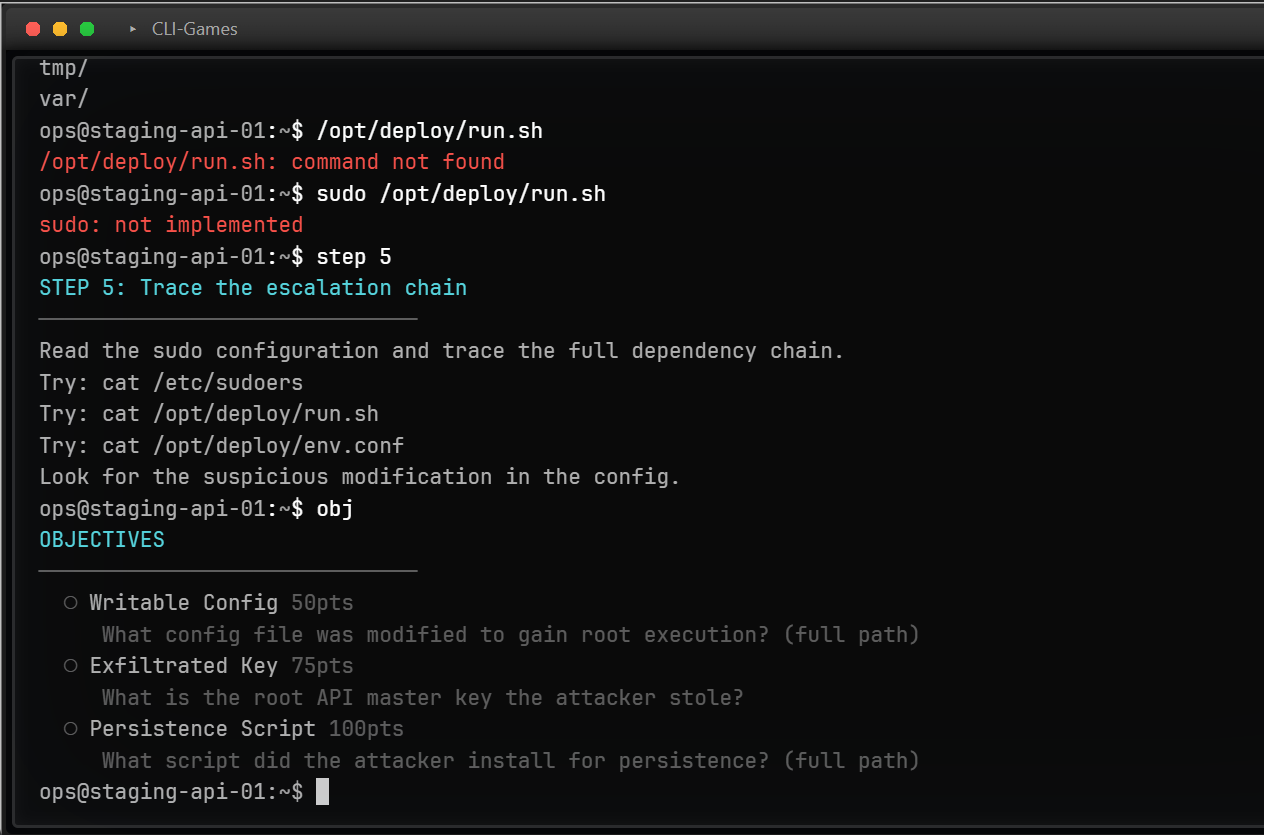Toggle the Exfiltrated Key objective circle

[70, 665]
